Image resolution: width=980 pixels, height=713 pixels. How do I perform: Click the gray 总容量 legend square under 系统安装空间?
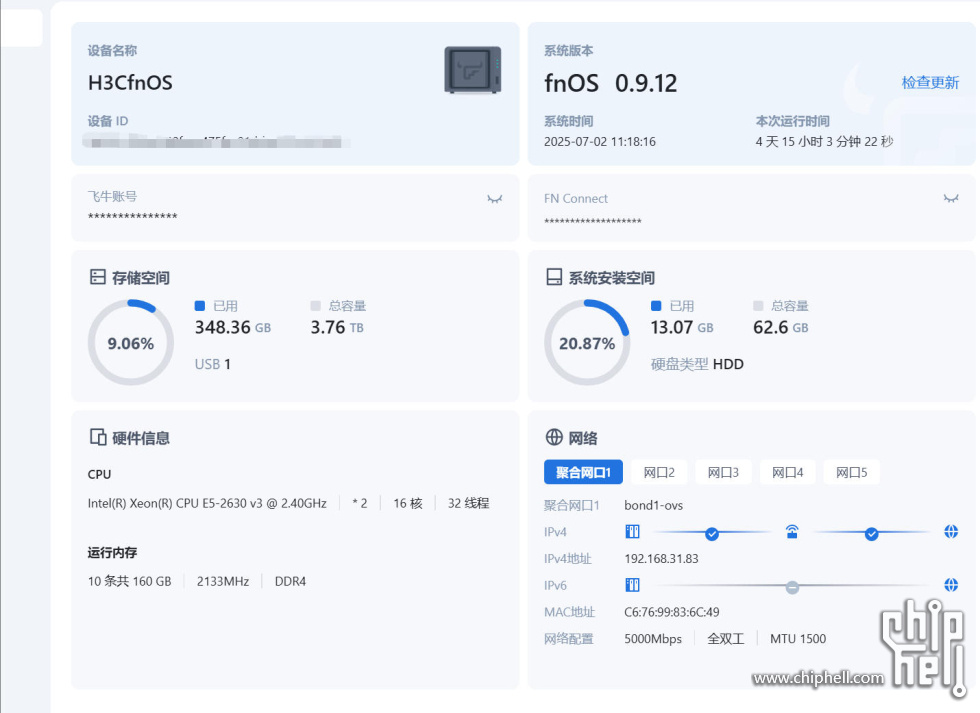pyautogui.click(x=758, y=306)
